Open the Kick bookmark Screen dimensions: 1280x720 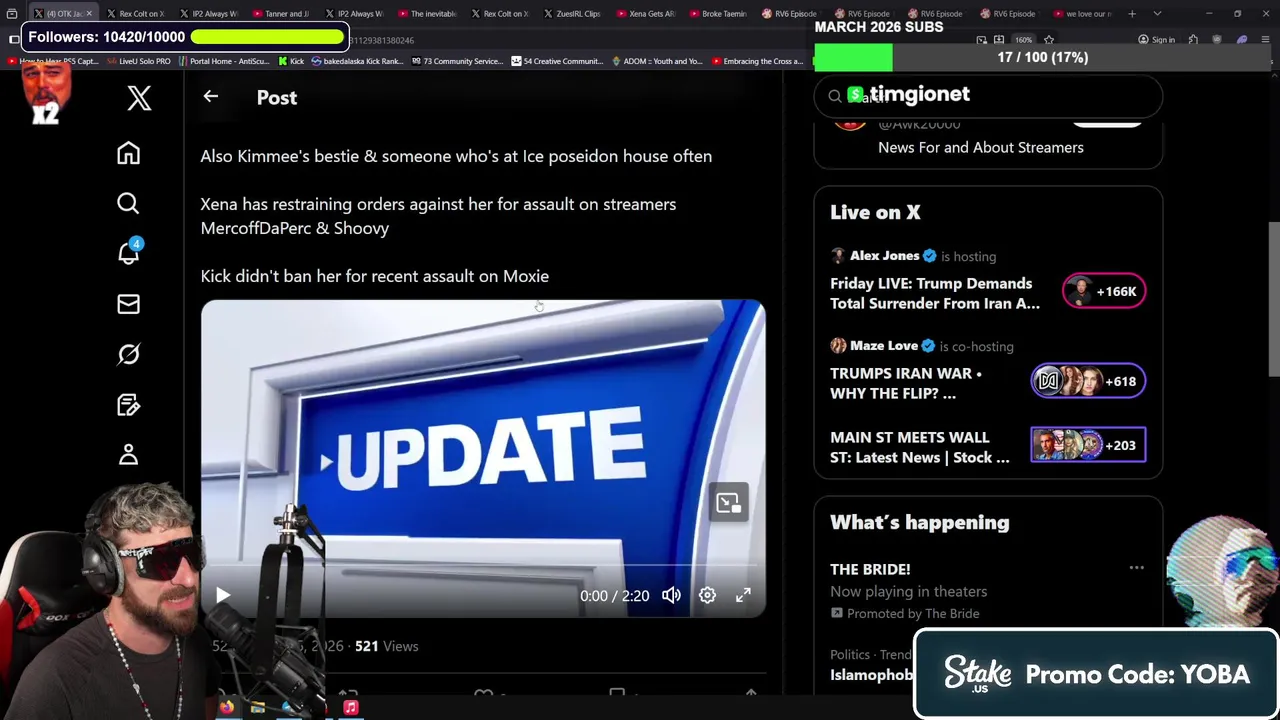(x=290, y=61)
